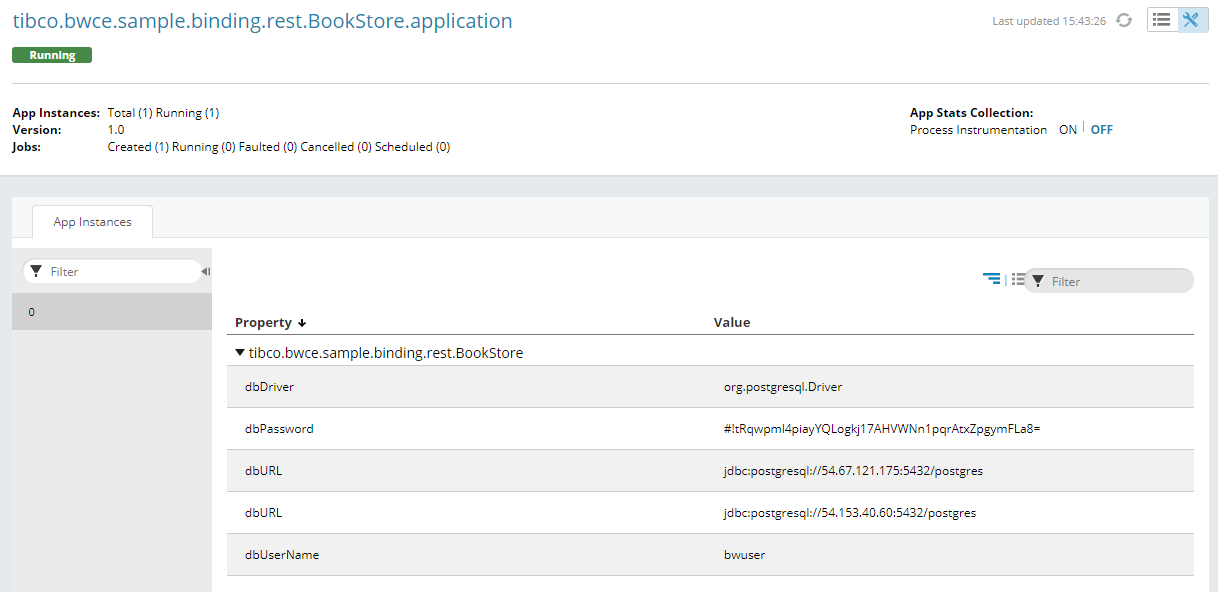Click the encrypted dbPassword value

[882, 429]
